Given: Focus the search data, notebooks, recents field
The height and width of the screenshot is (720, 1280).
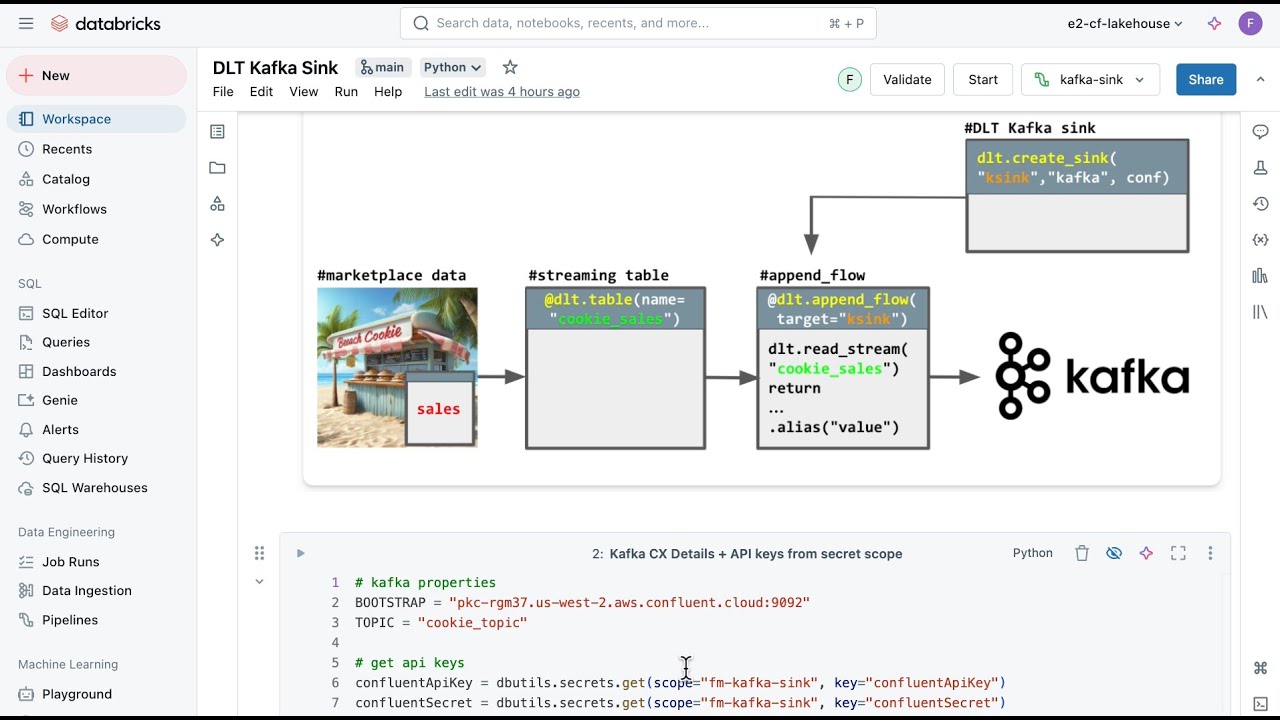Looking at the screenshot, I should [x=638, y=23].
